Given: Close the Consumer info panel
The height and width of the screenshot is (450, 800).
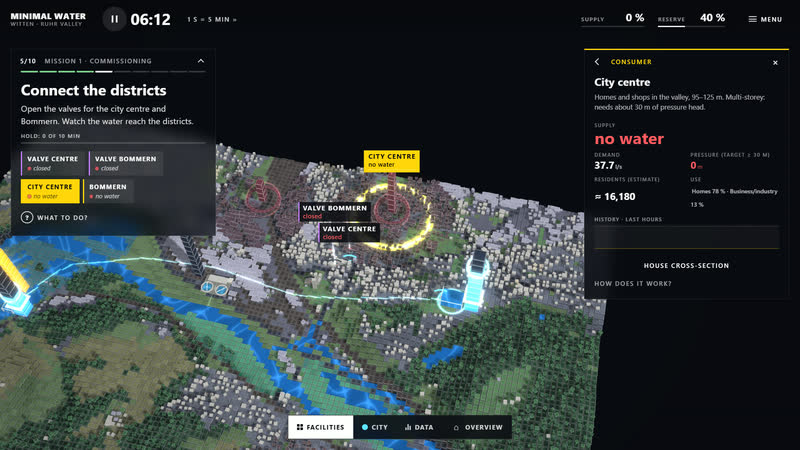Looking at the screenshot, I should tap(775, 63).
